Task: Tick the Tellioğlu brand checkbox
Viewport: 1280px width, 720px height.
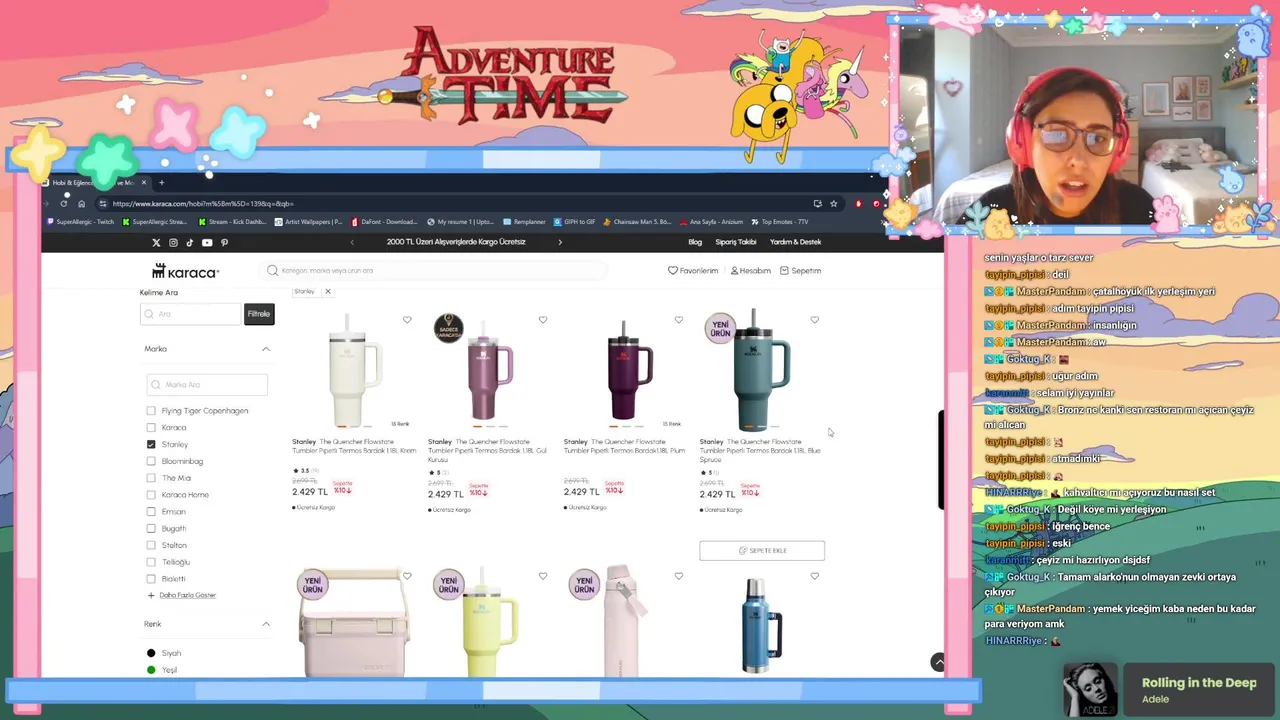Action: (151, 562)
